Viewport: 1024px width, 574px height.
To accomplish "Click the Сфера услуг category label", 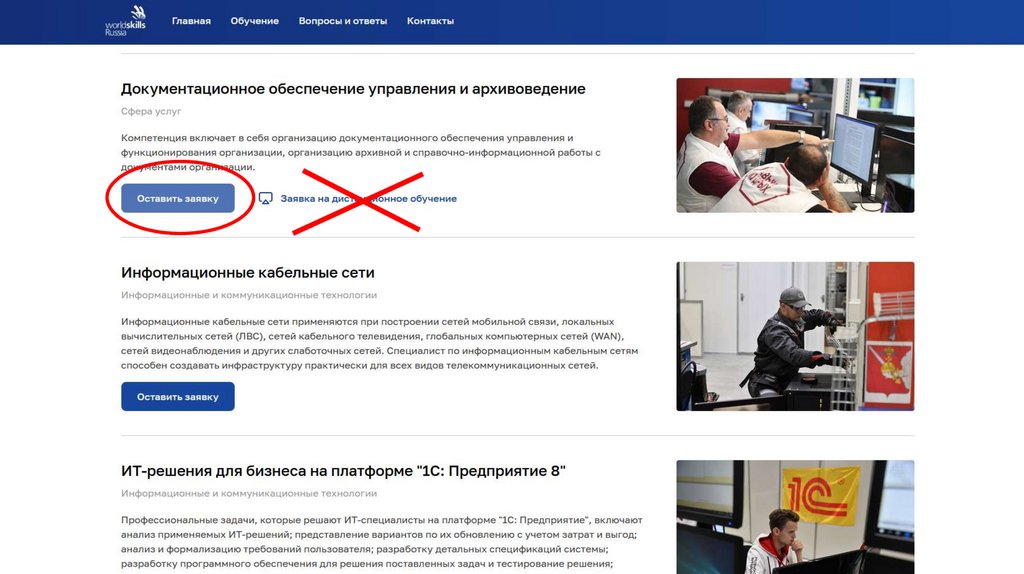I will pos(151,111).
